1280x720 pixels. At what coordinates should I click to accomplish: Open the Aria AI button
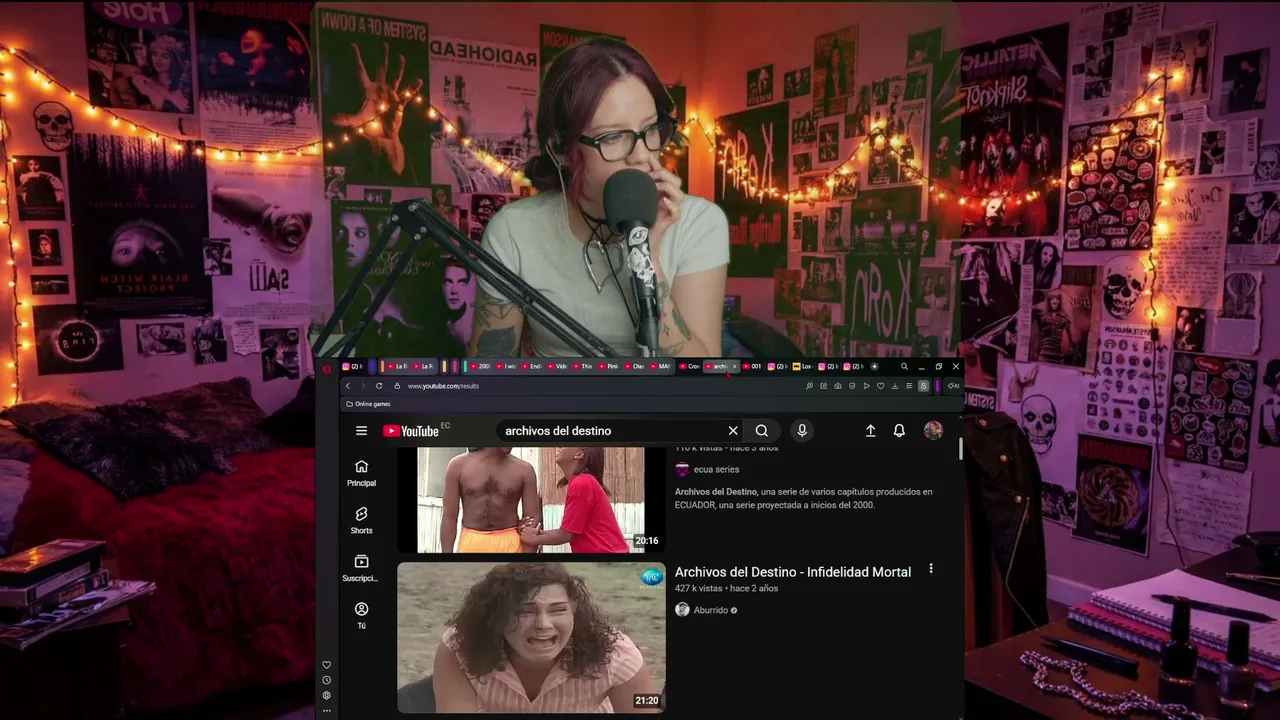(952, 386)
